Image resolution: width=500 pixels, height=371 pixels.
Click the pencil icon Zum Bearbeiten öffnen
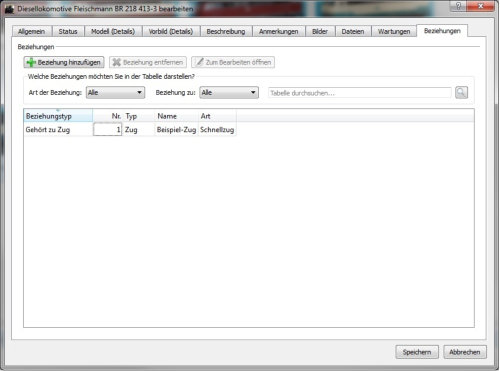(199, 62)
